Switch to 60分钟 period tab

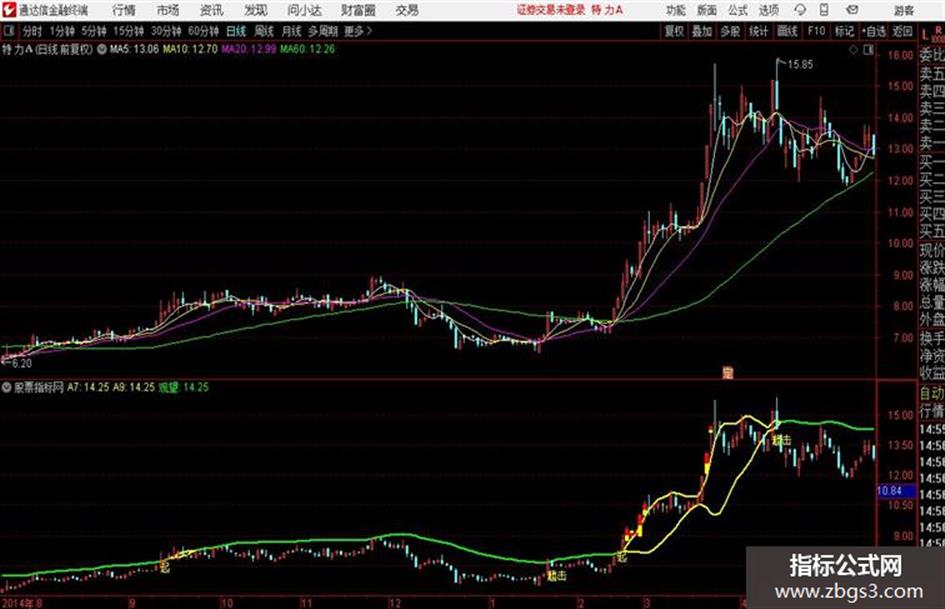click(203, 31)
